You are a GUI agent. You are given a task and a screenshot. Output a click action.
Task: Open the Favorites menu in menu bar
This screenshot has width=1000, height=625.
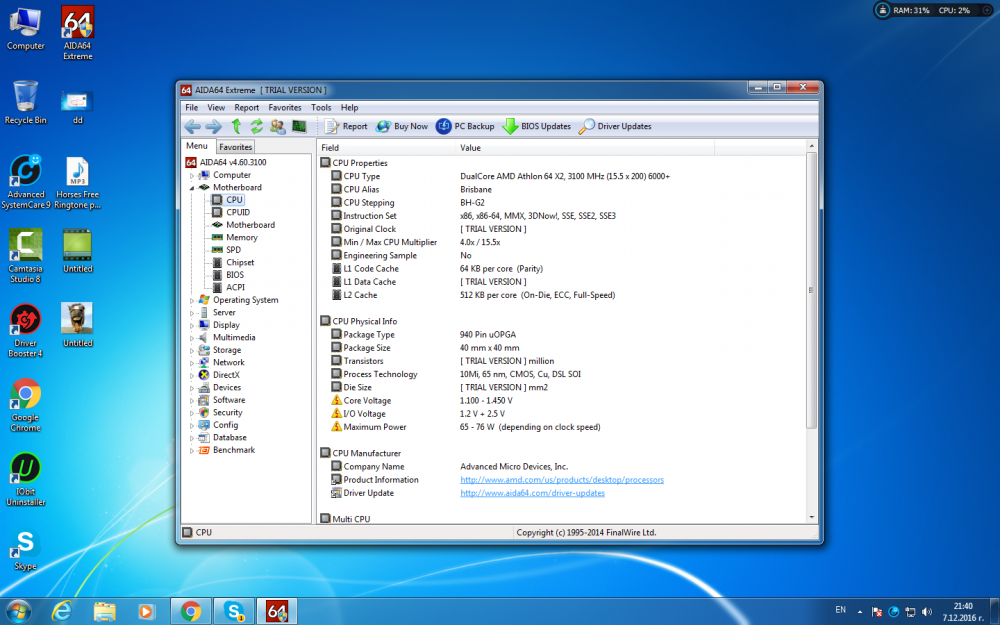coord(284,108)
